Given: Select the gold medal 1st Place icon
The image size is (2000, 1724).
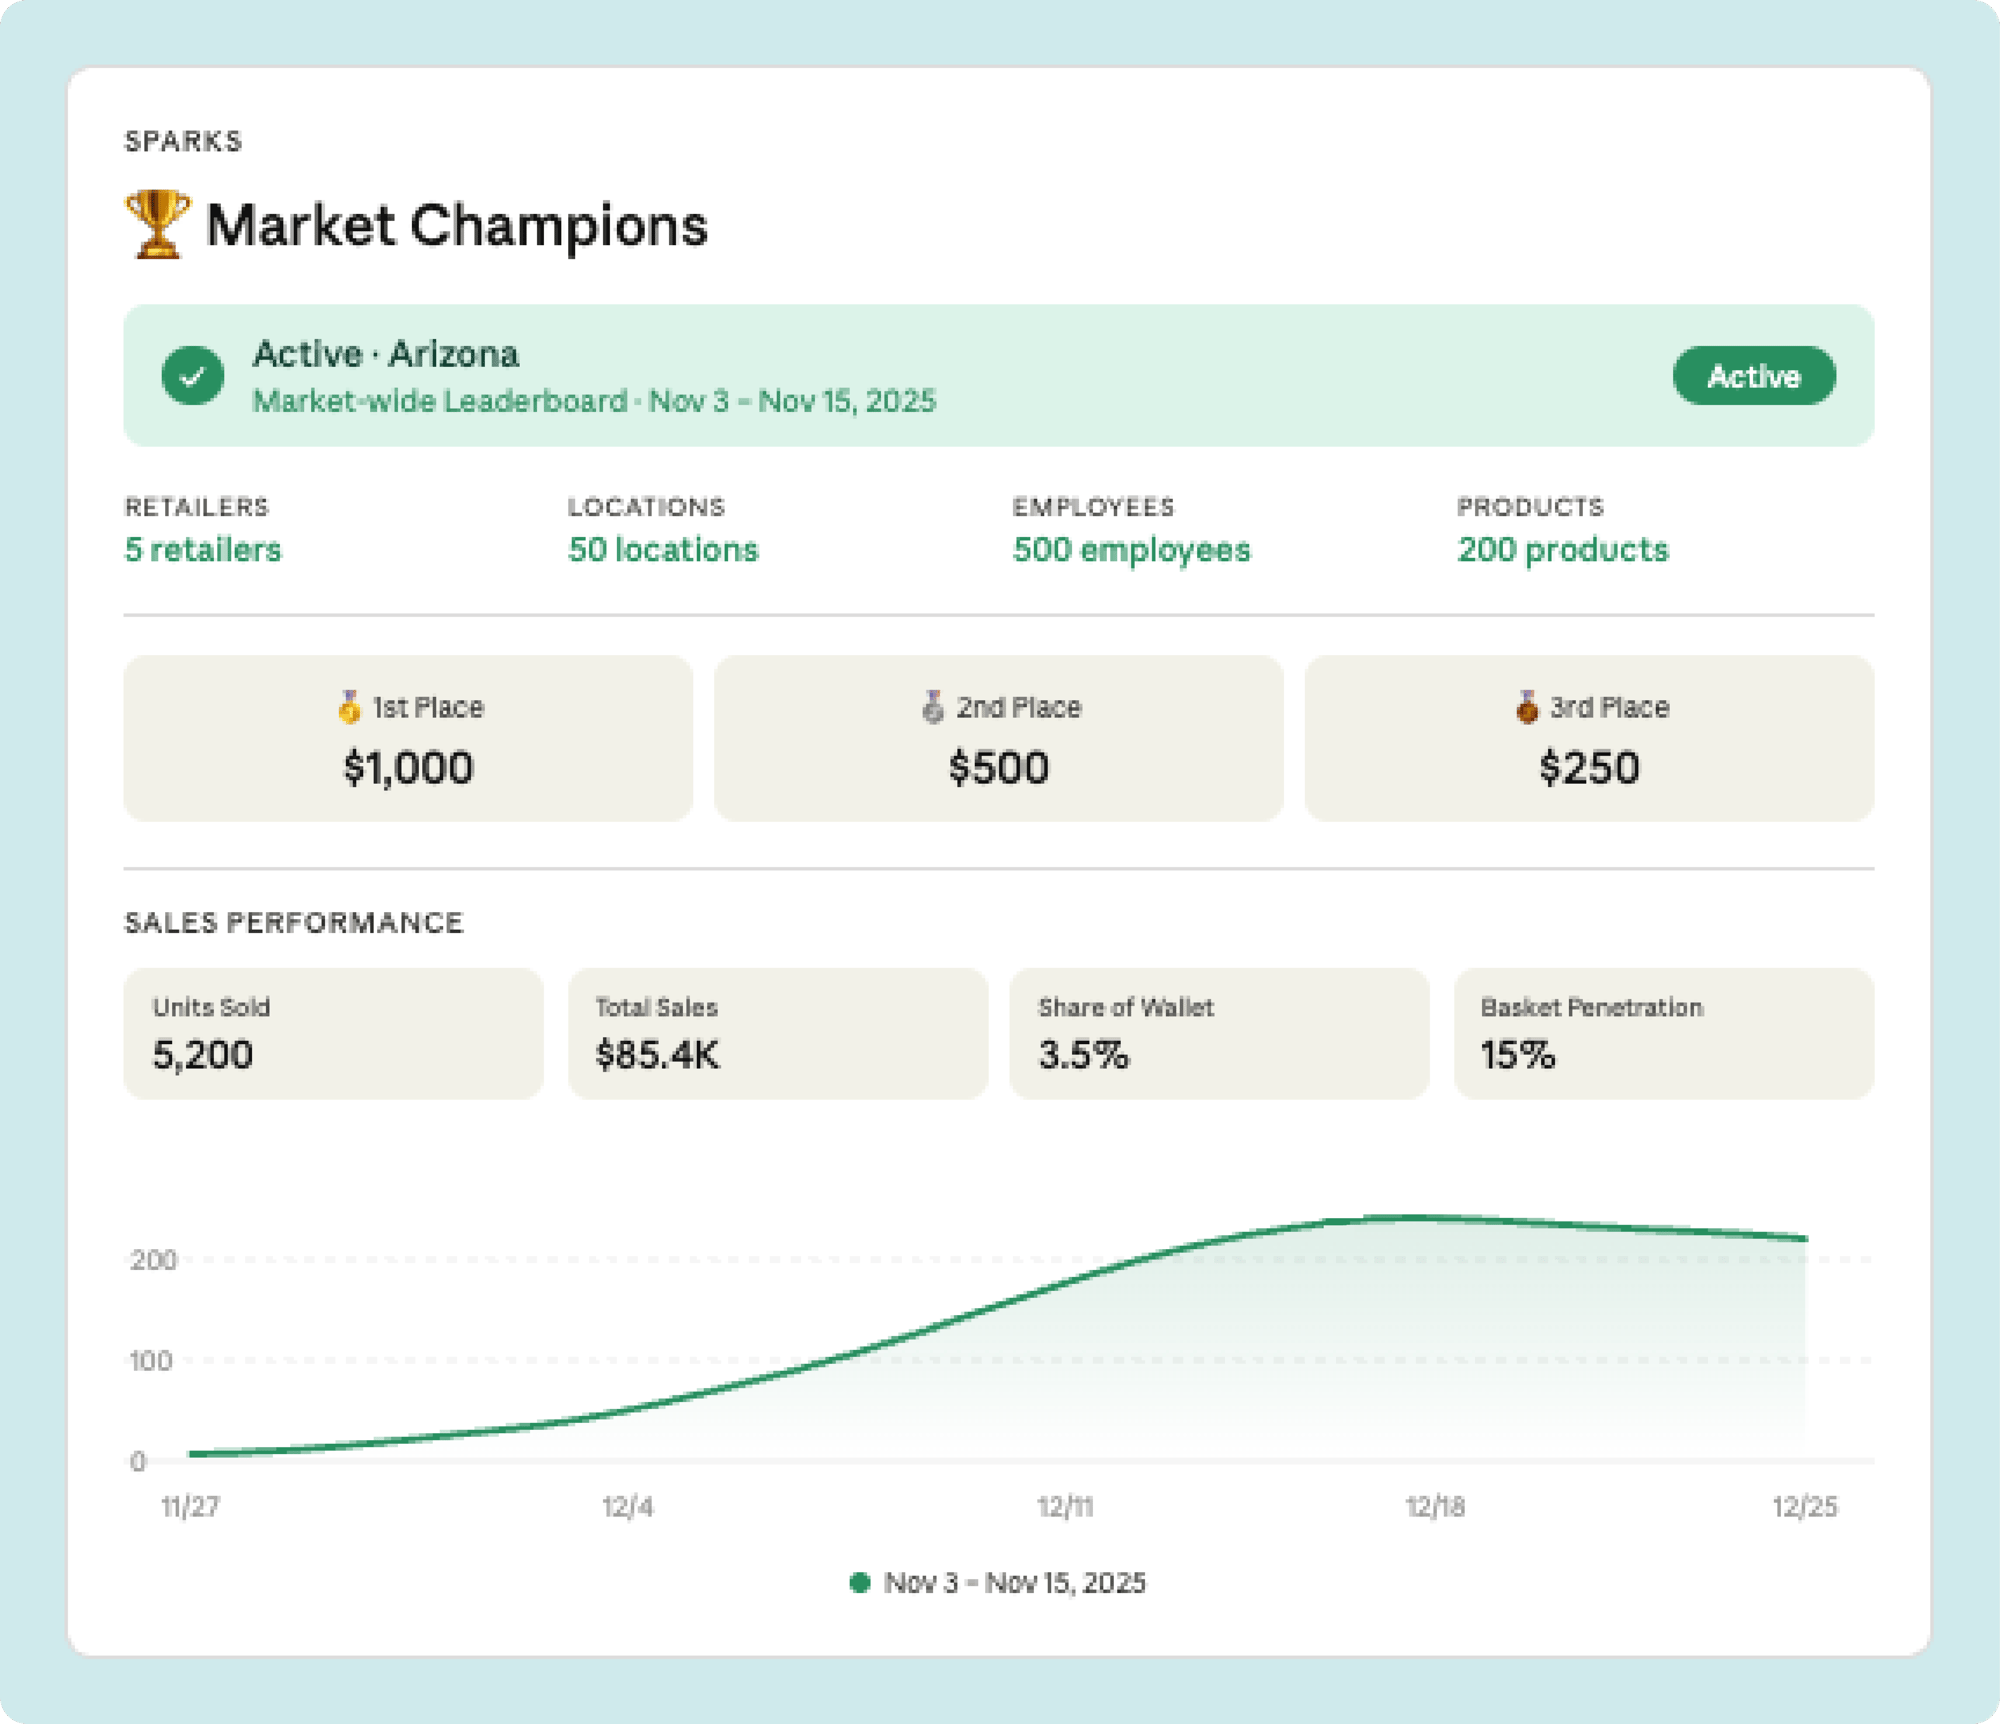Looking at the screenshot, I should pyautogui.click(x=349, y=707).
